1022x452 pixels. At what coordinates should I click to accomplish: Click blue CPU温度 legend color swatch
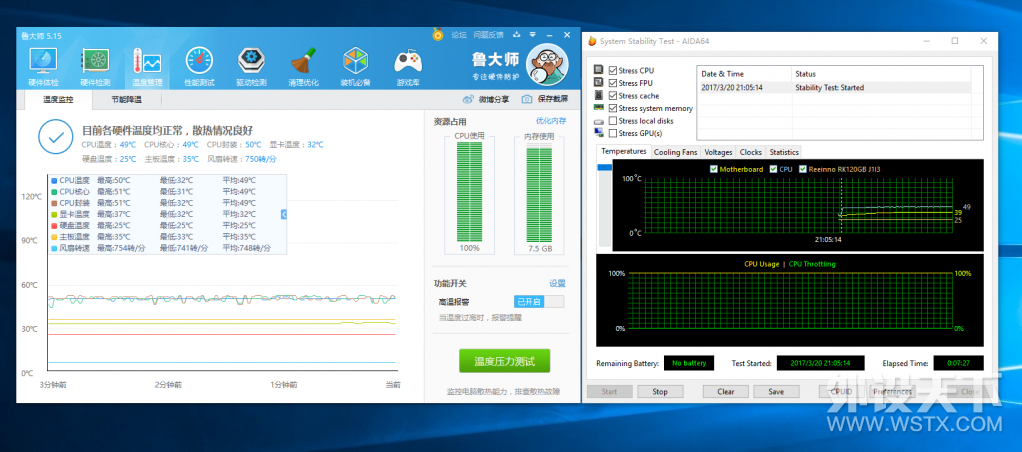coord(54,180)
